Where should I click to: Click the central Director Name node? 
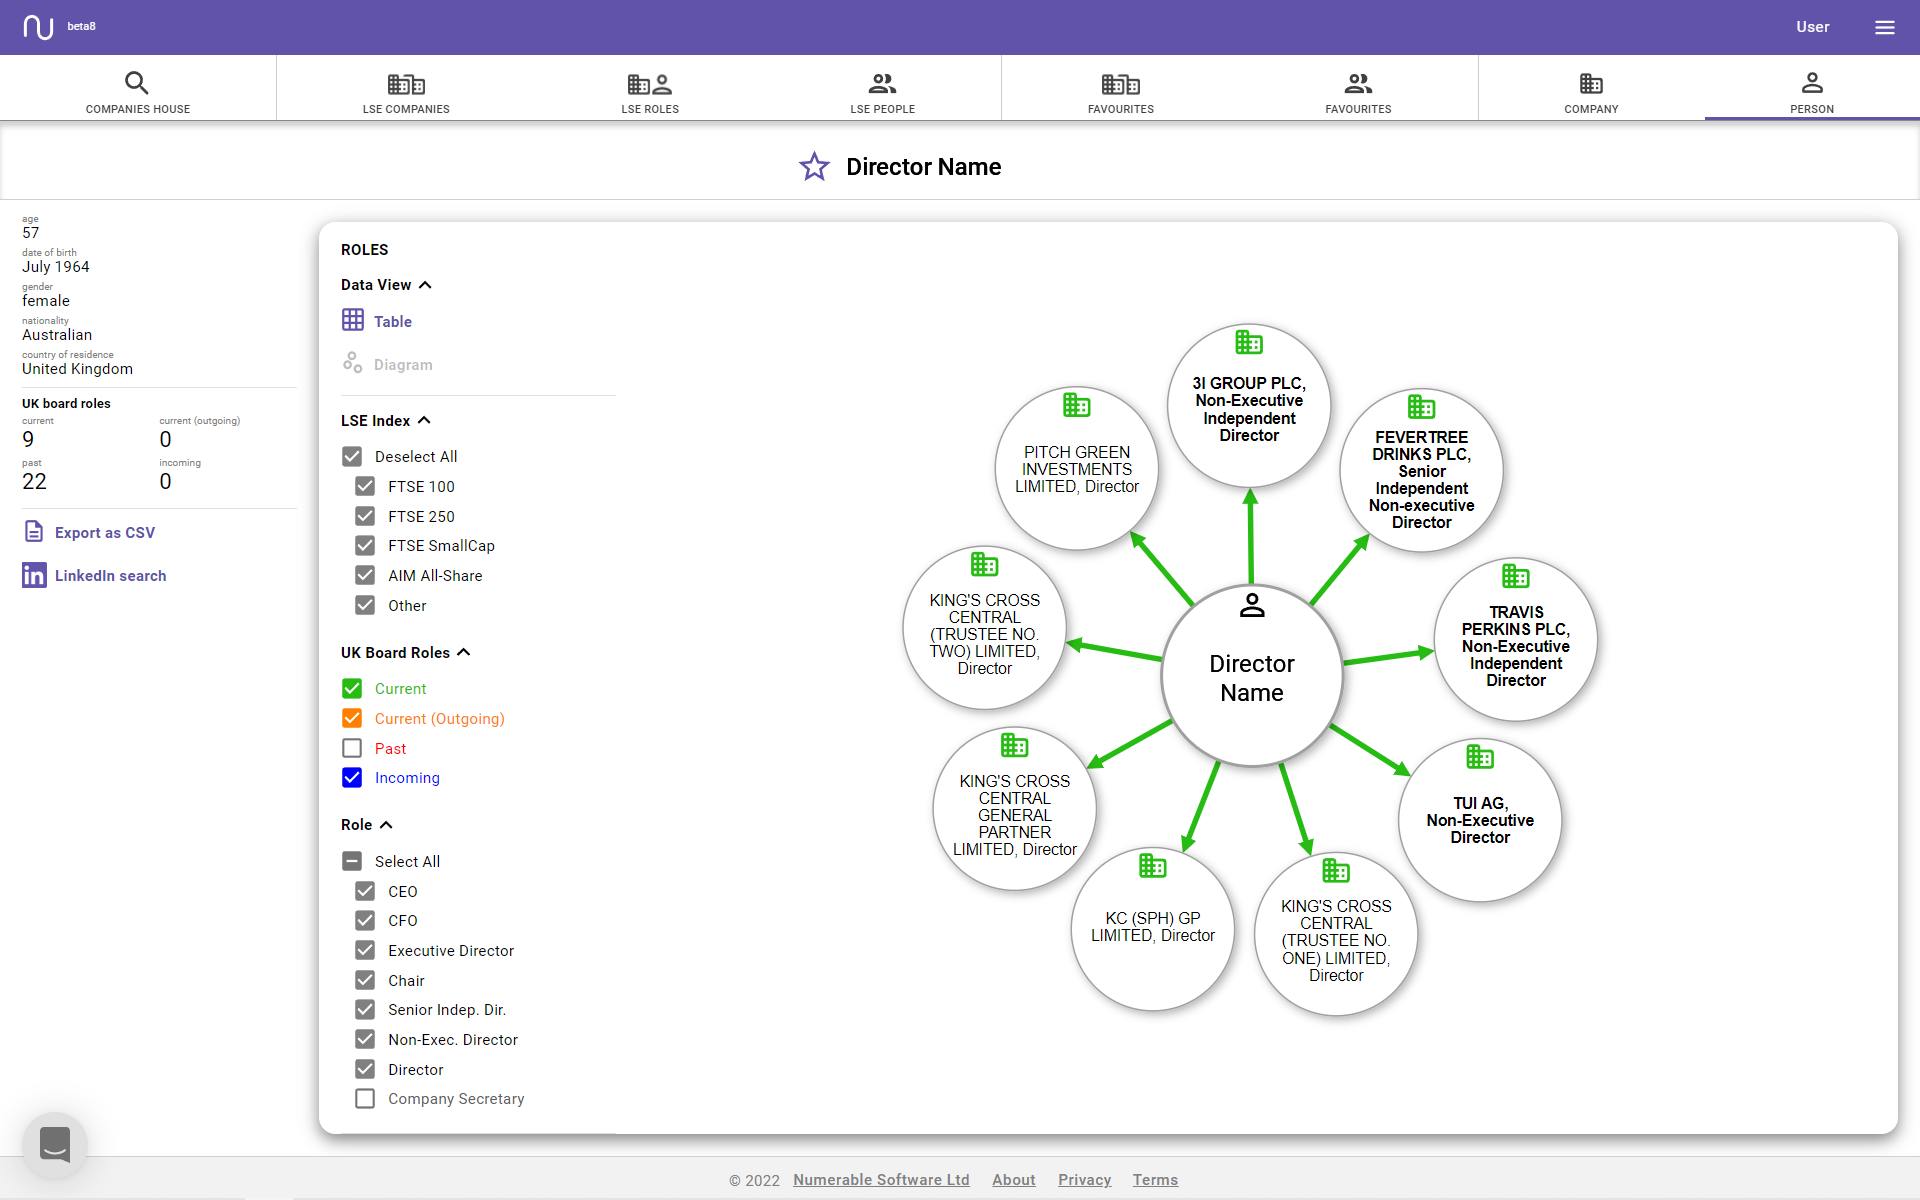[x=1252, y=677]
